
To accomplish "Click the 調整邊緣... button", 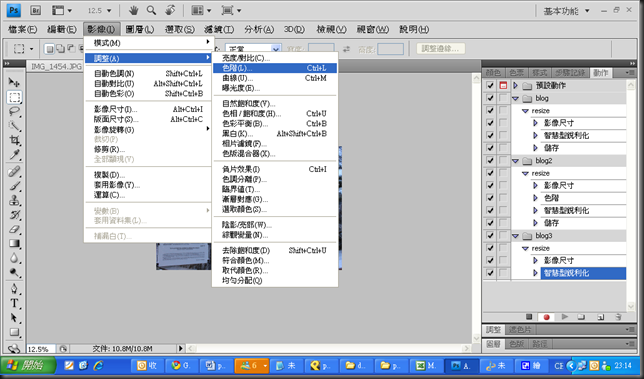I will tap(441, 48).
